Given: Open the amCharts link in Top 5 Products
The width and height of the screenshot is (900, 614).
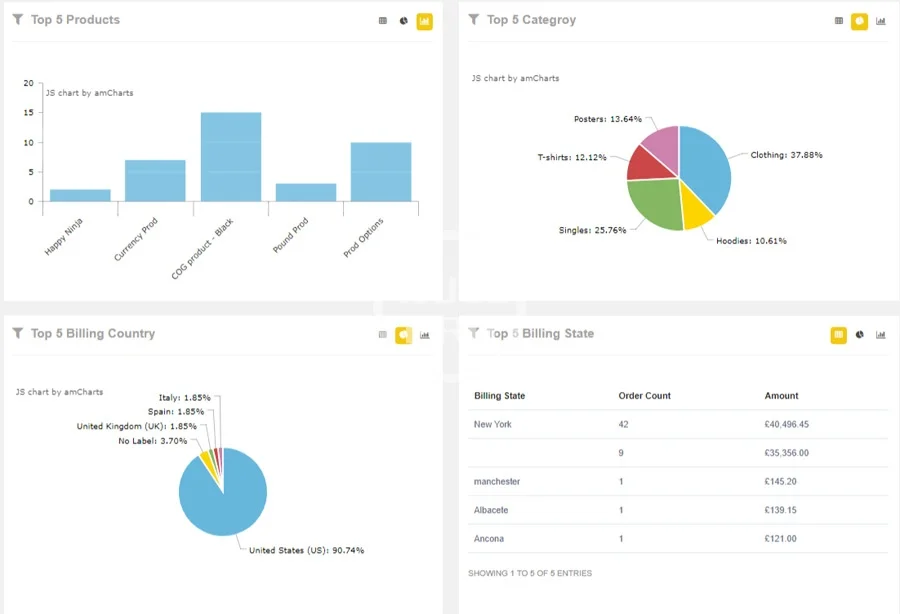Looking at the screenshot, I should coord(89,93).
